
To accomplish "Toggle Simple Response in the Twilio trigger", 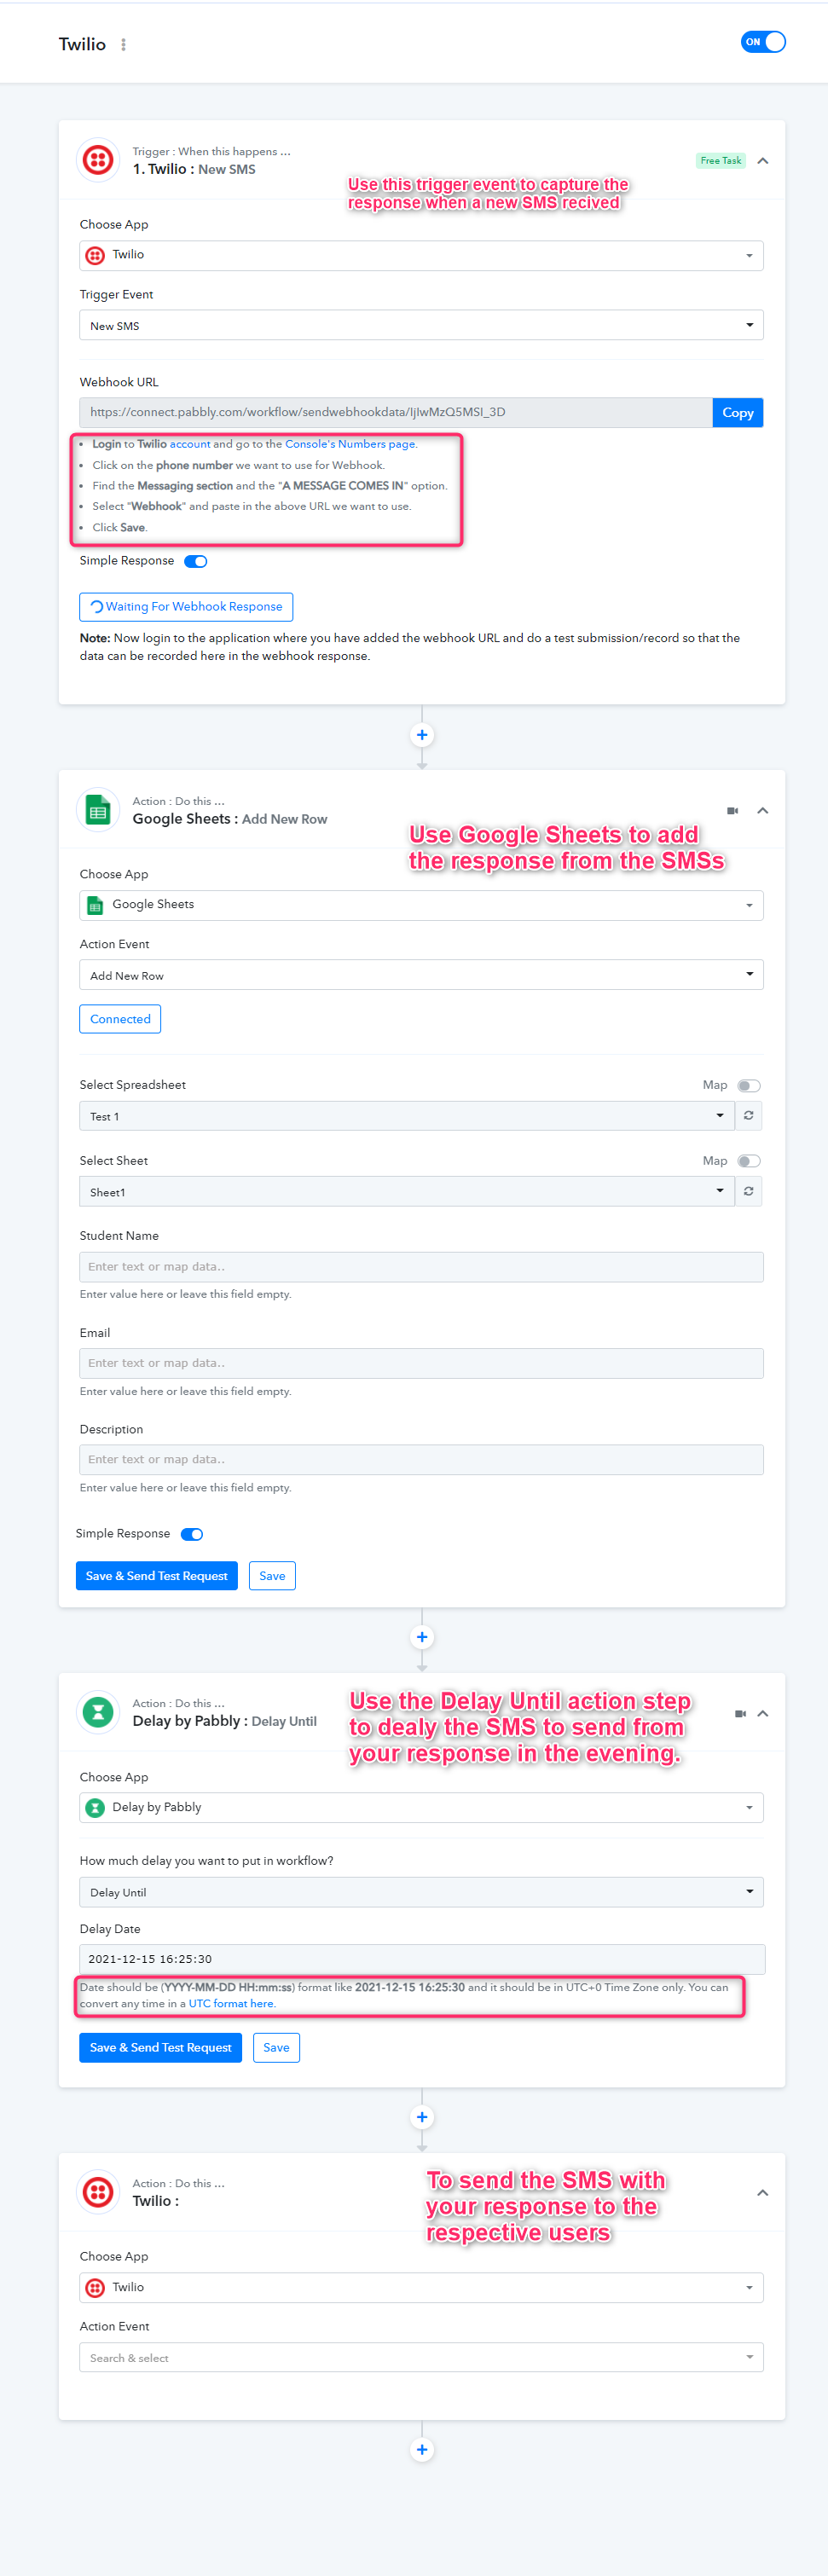I will pyautogui.click(x=196, y=561).
